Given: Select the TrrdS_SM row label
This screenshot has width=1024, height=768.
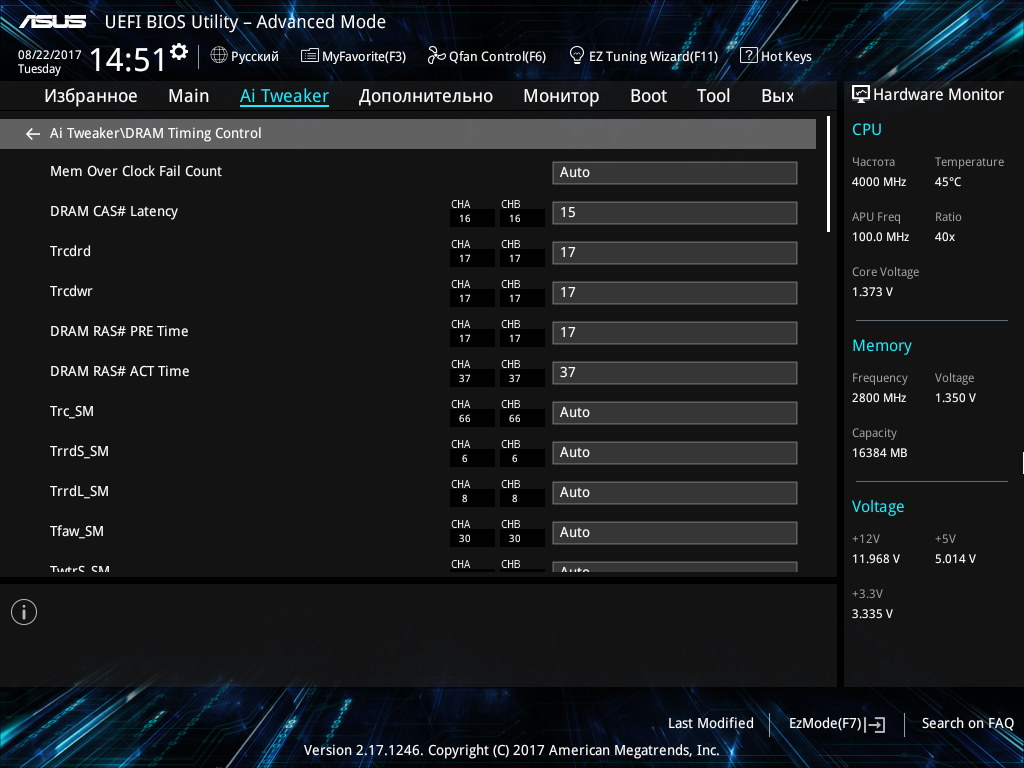Looking at the screenshot, I should 79,451.
